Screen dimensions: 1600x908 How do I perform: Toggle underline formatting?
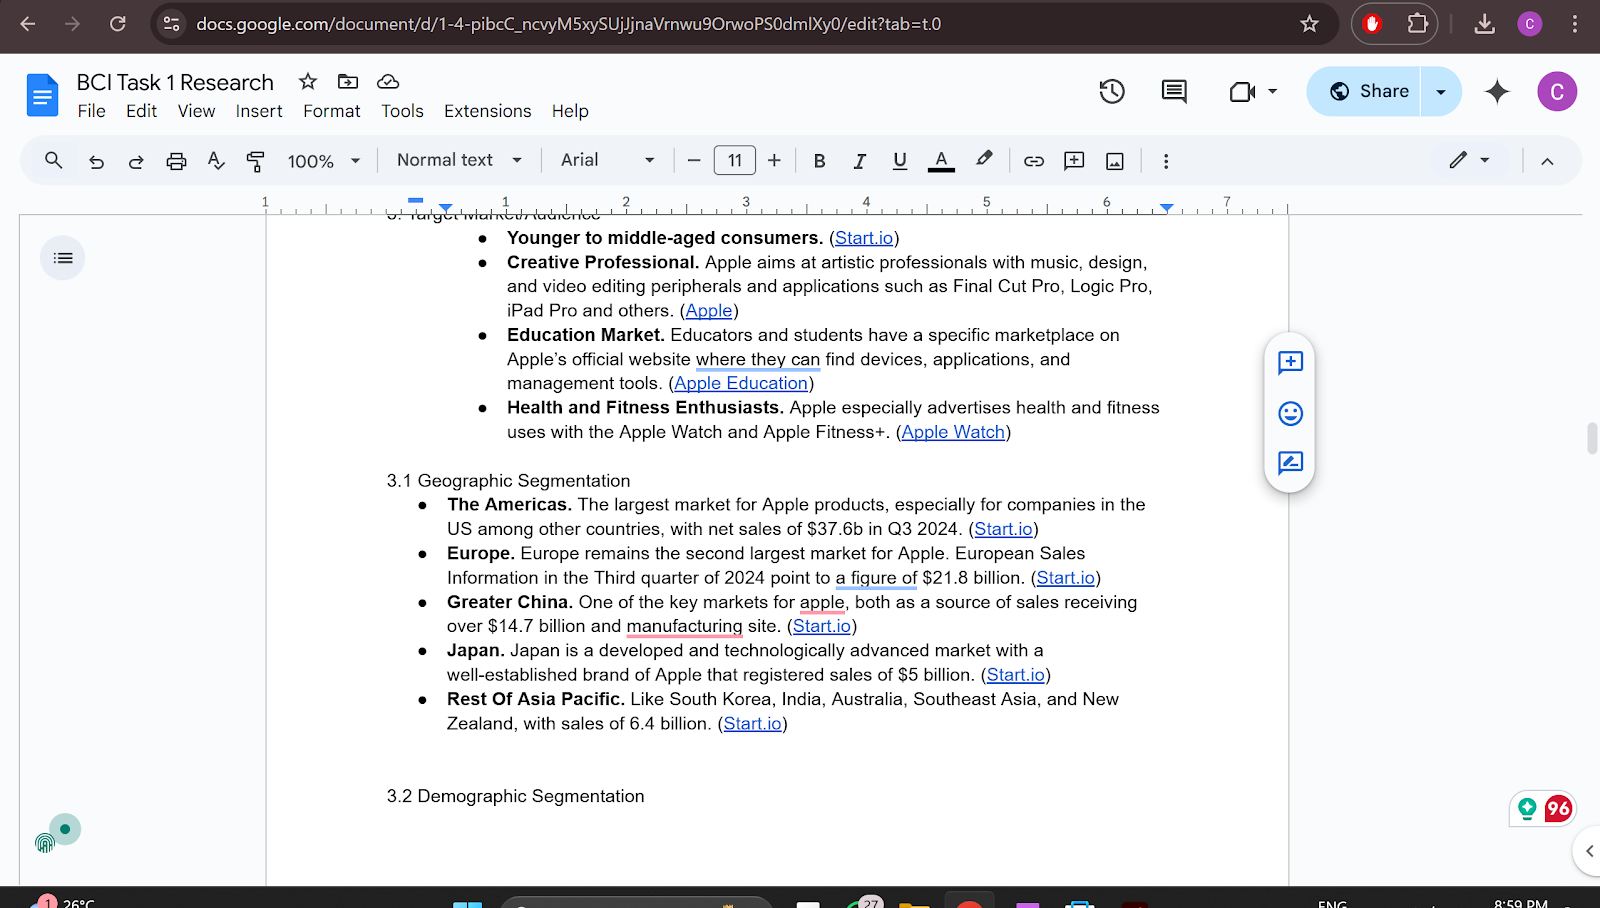coord(900,161)
